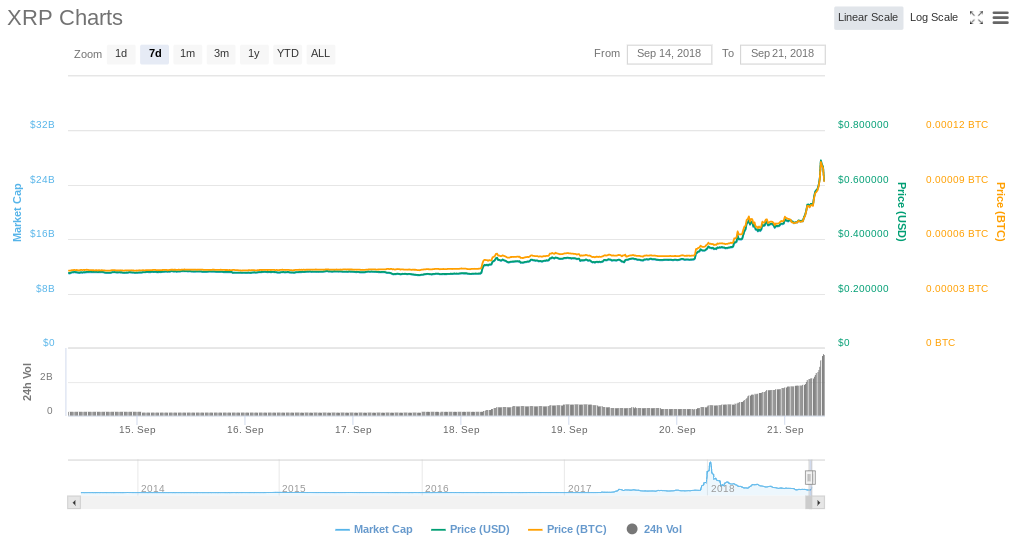Click the $16B axis label
The image size is (1015, 542).
[x=42, y=234]
